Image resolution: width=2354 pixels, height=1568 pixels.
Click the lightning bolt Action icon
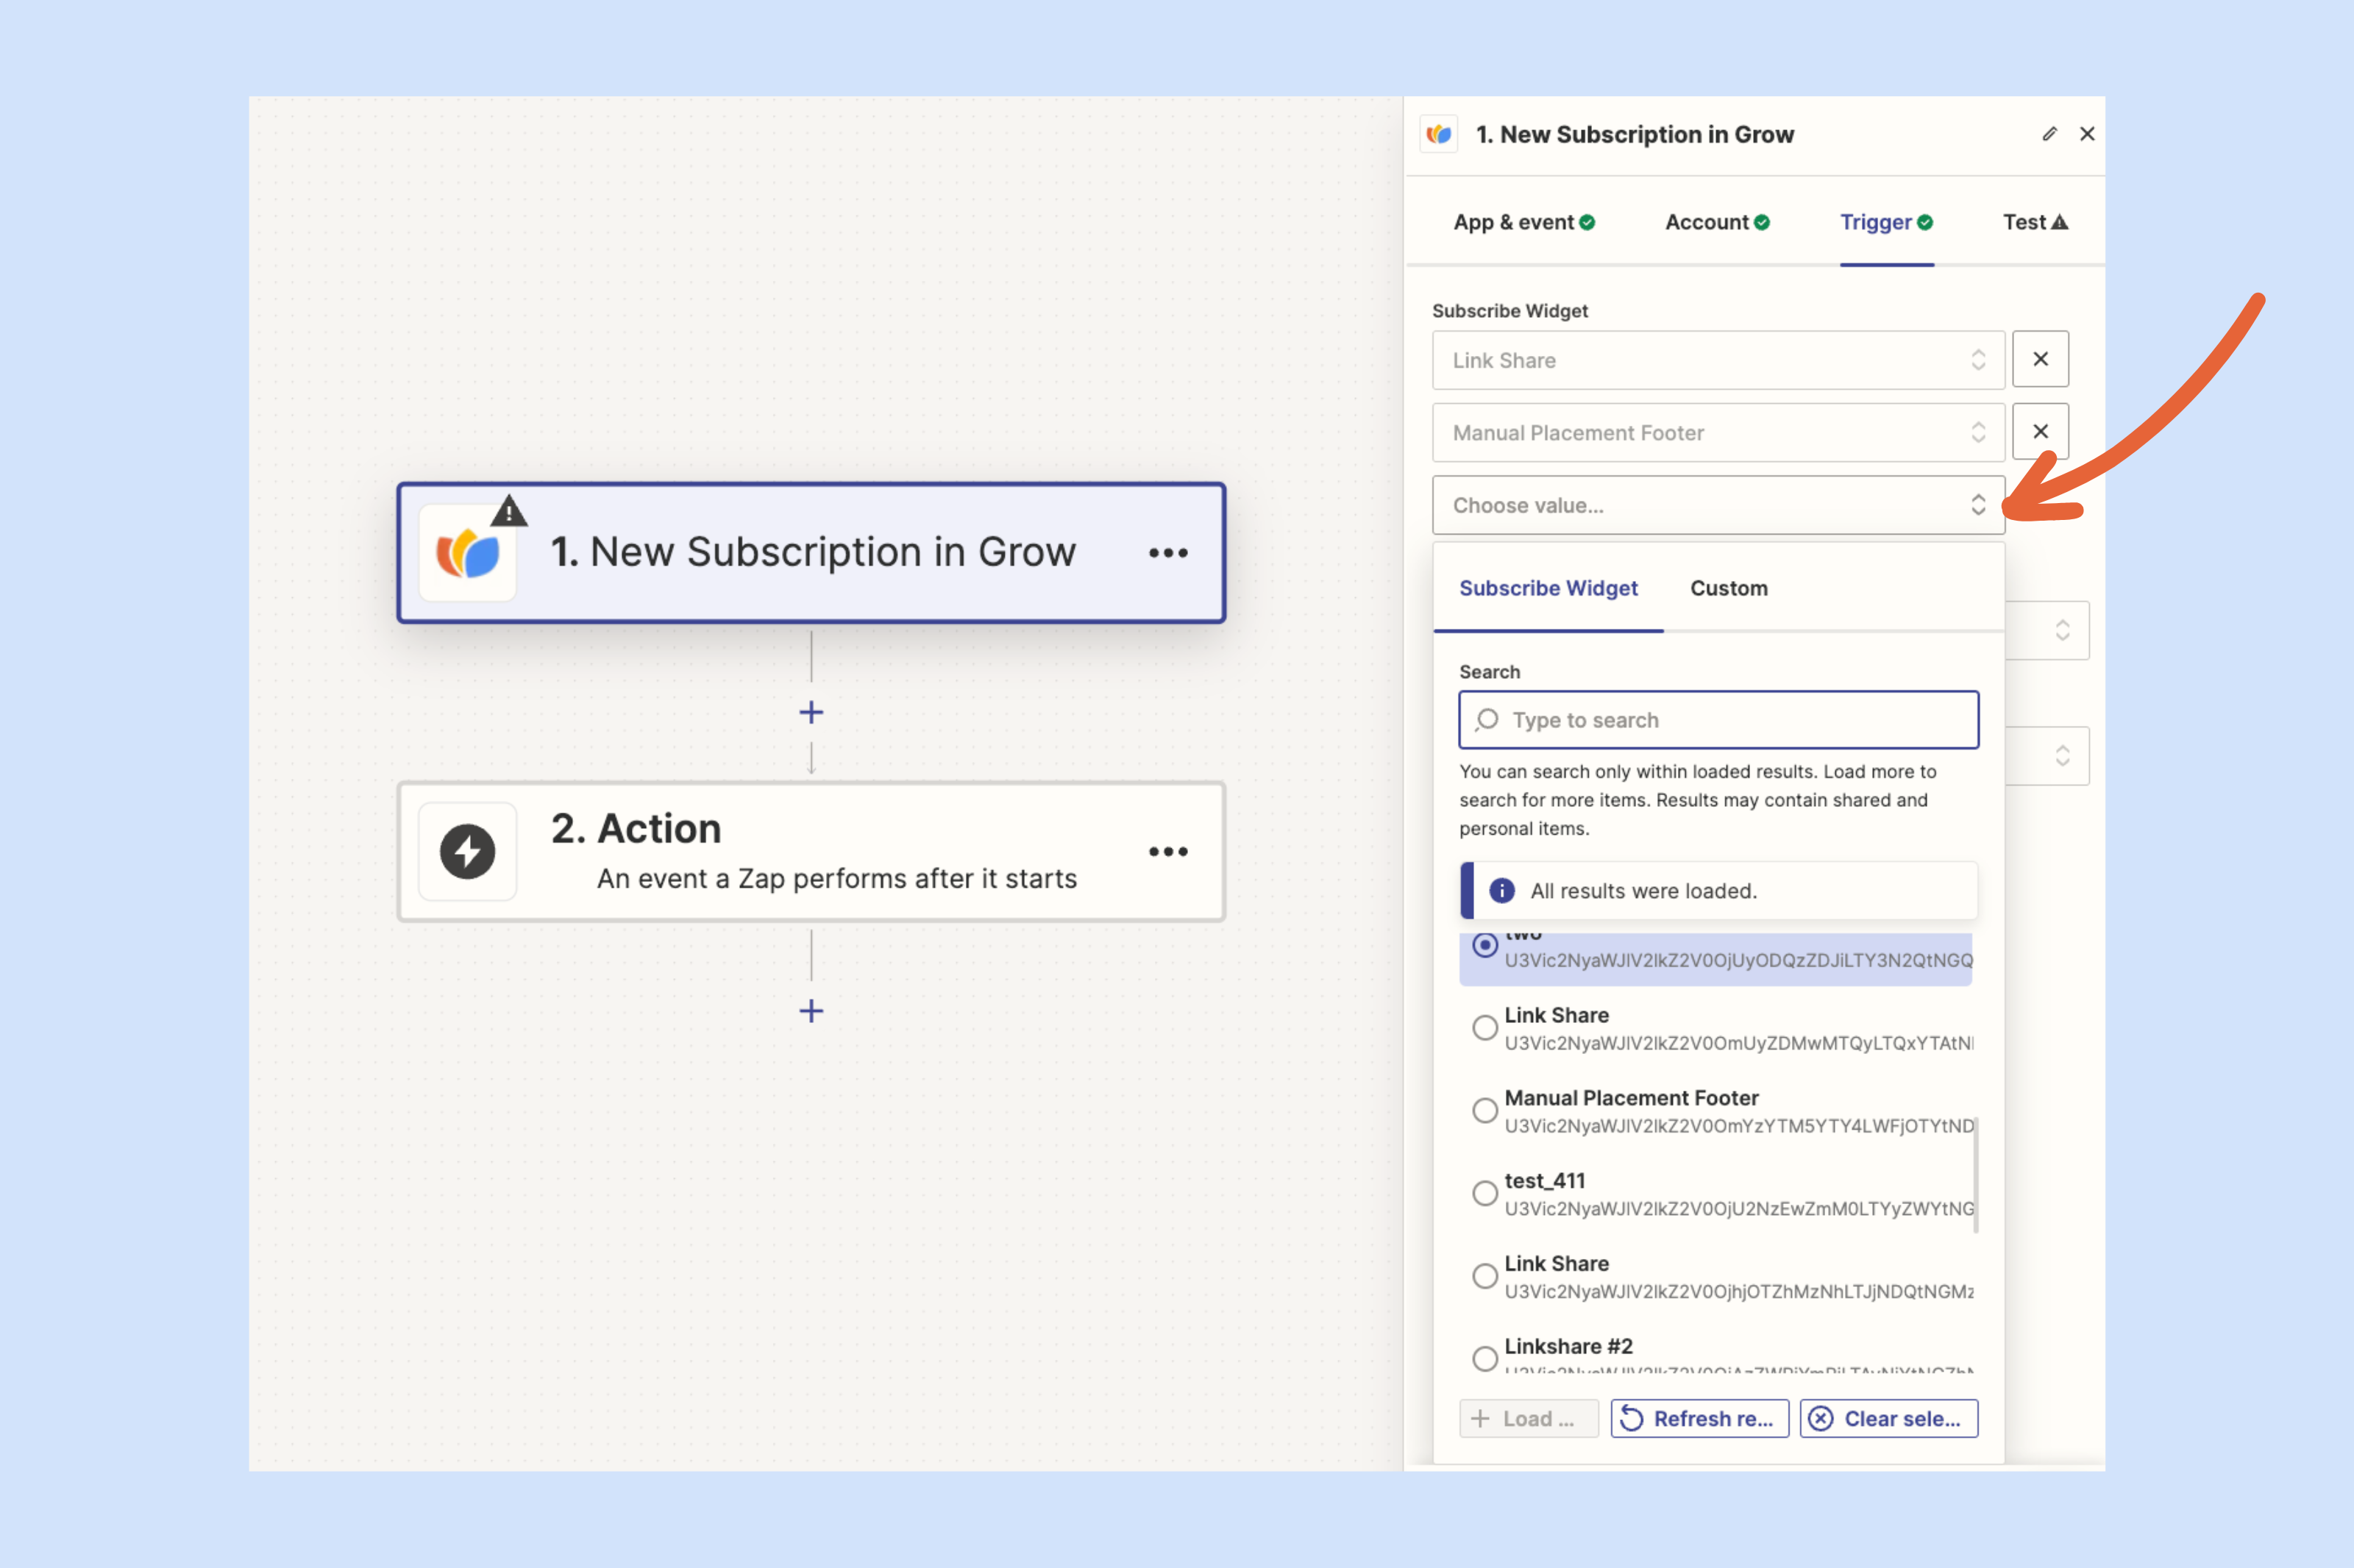[x=467, y=852]
